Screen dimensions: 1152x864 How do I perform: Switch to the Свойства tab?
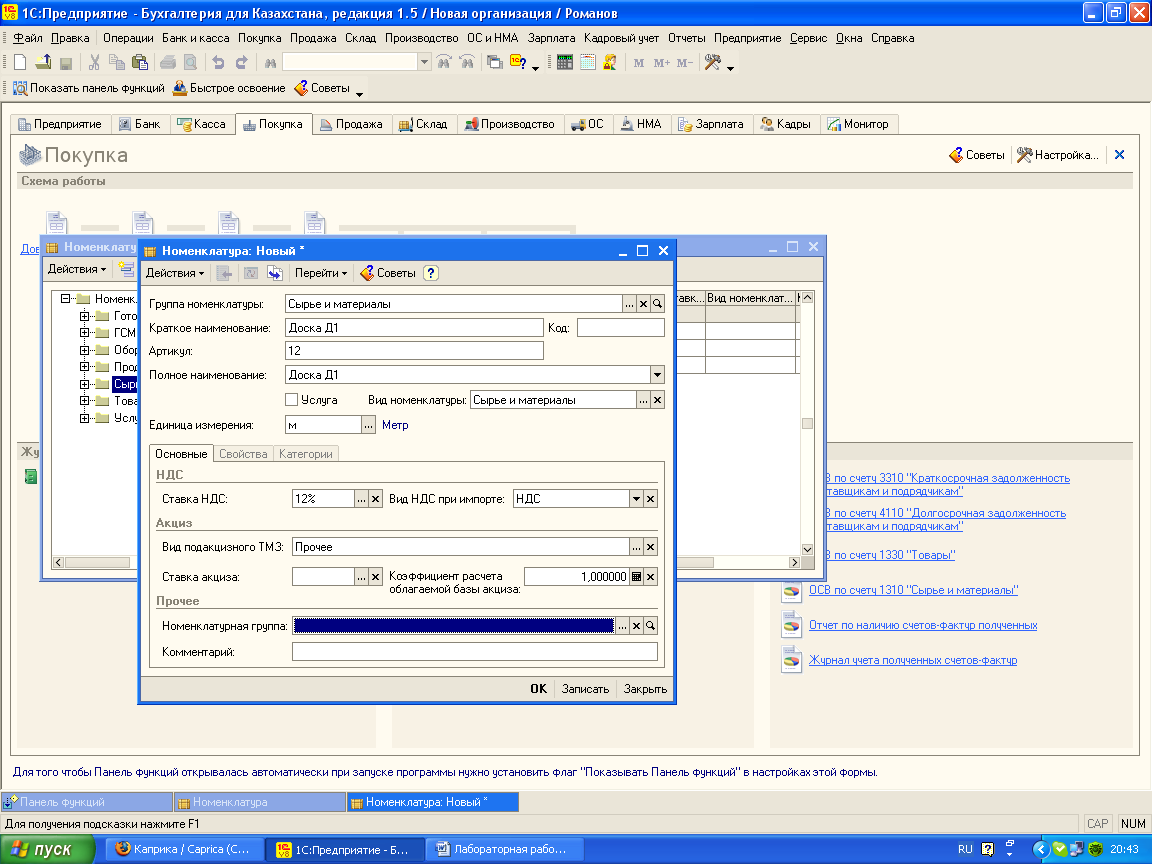point(243,454)
